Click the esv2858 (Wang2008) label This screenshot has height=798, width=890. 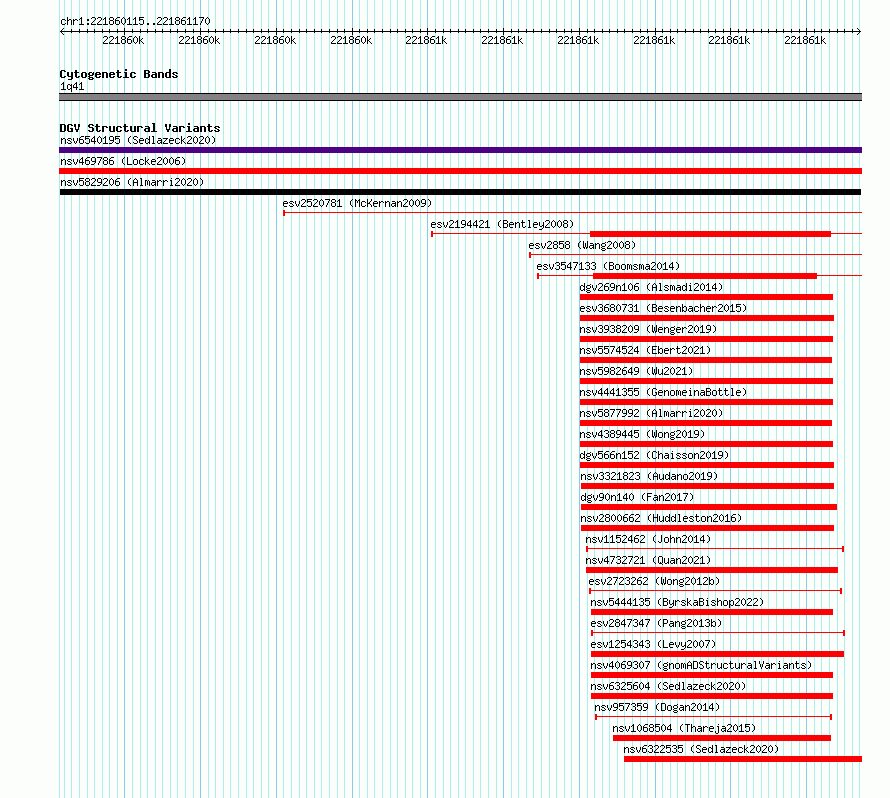(582, 245)
